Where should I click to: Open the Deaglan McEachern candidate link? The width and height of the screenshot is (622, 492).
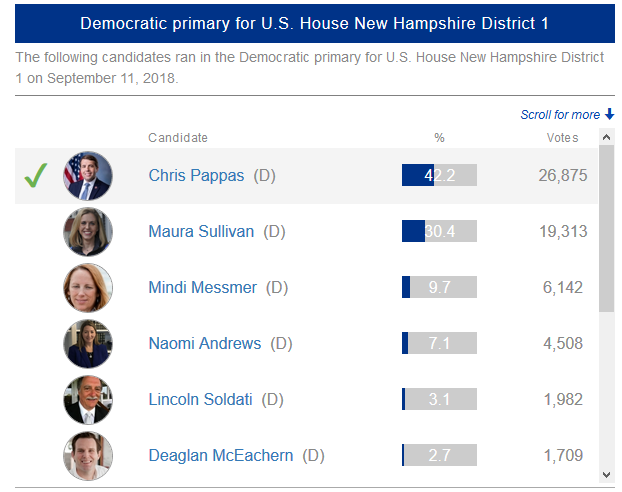(x=220, y=456)
